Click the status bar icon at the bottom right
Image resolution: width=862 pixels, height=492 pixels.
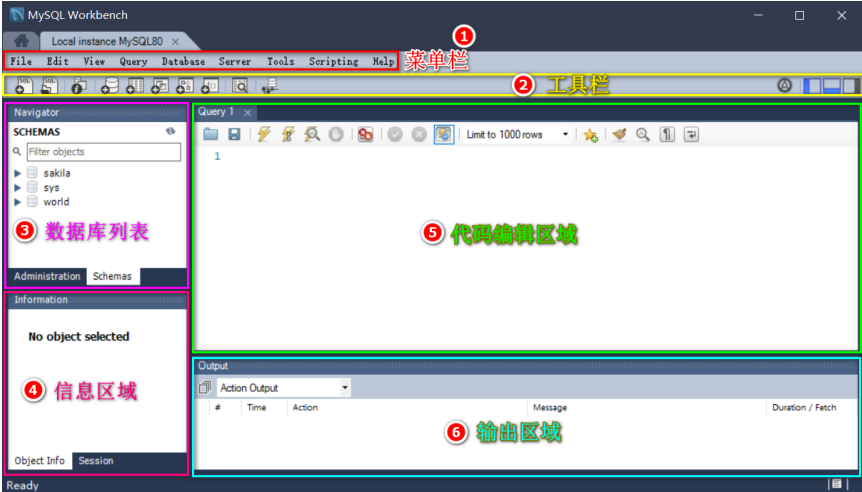837,484
